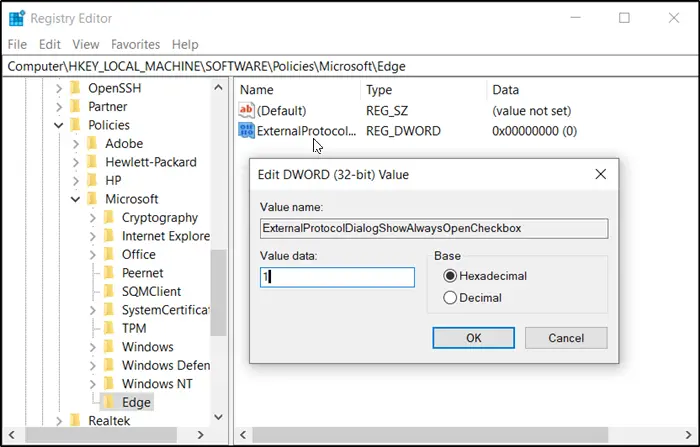Collapse the Policies key

pos(59,125)
